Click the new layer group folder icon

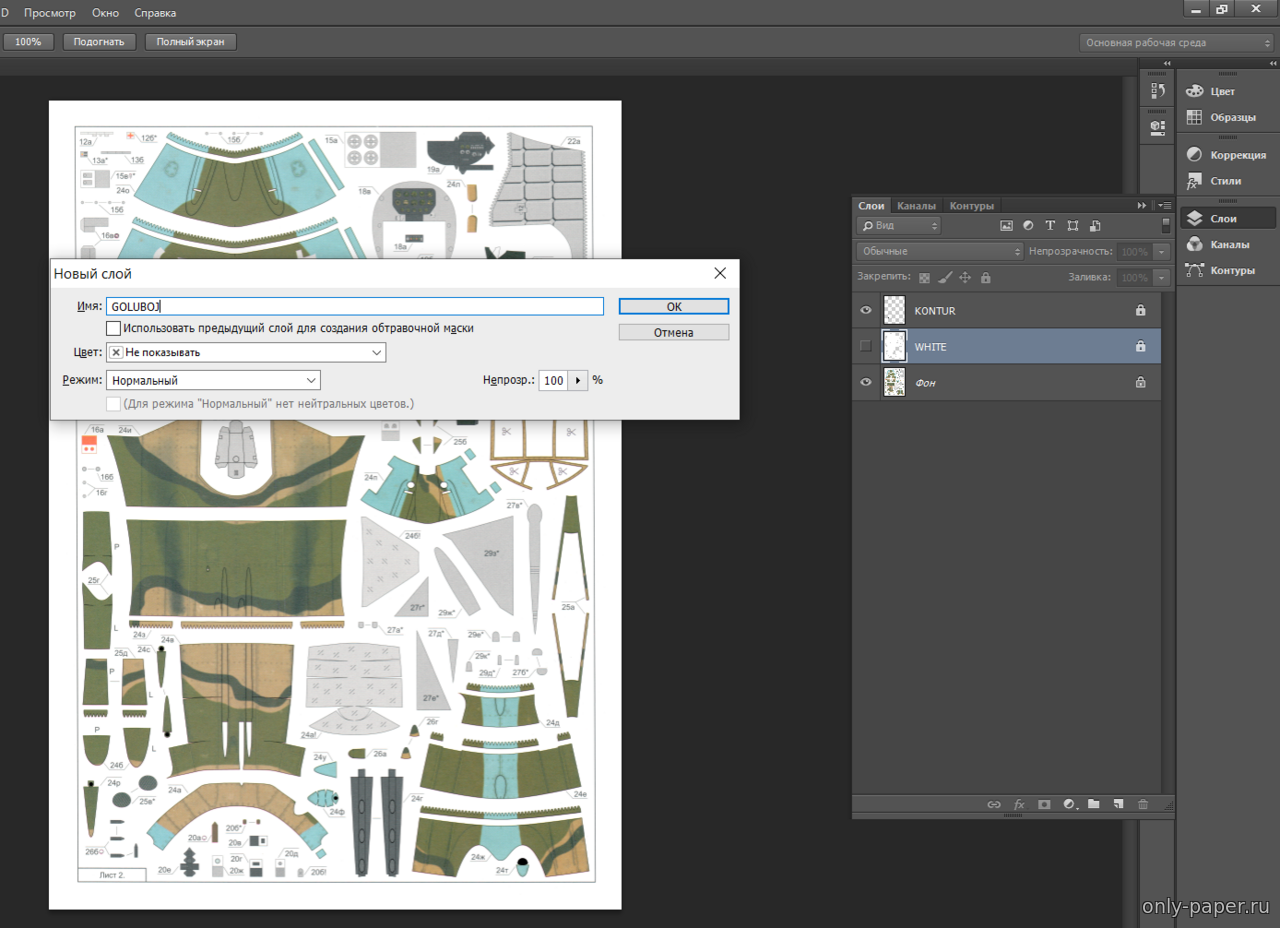[x=1094, y=804]
